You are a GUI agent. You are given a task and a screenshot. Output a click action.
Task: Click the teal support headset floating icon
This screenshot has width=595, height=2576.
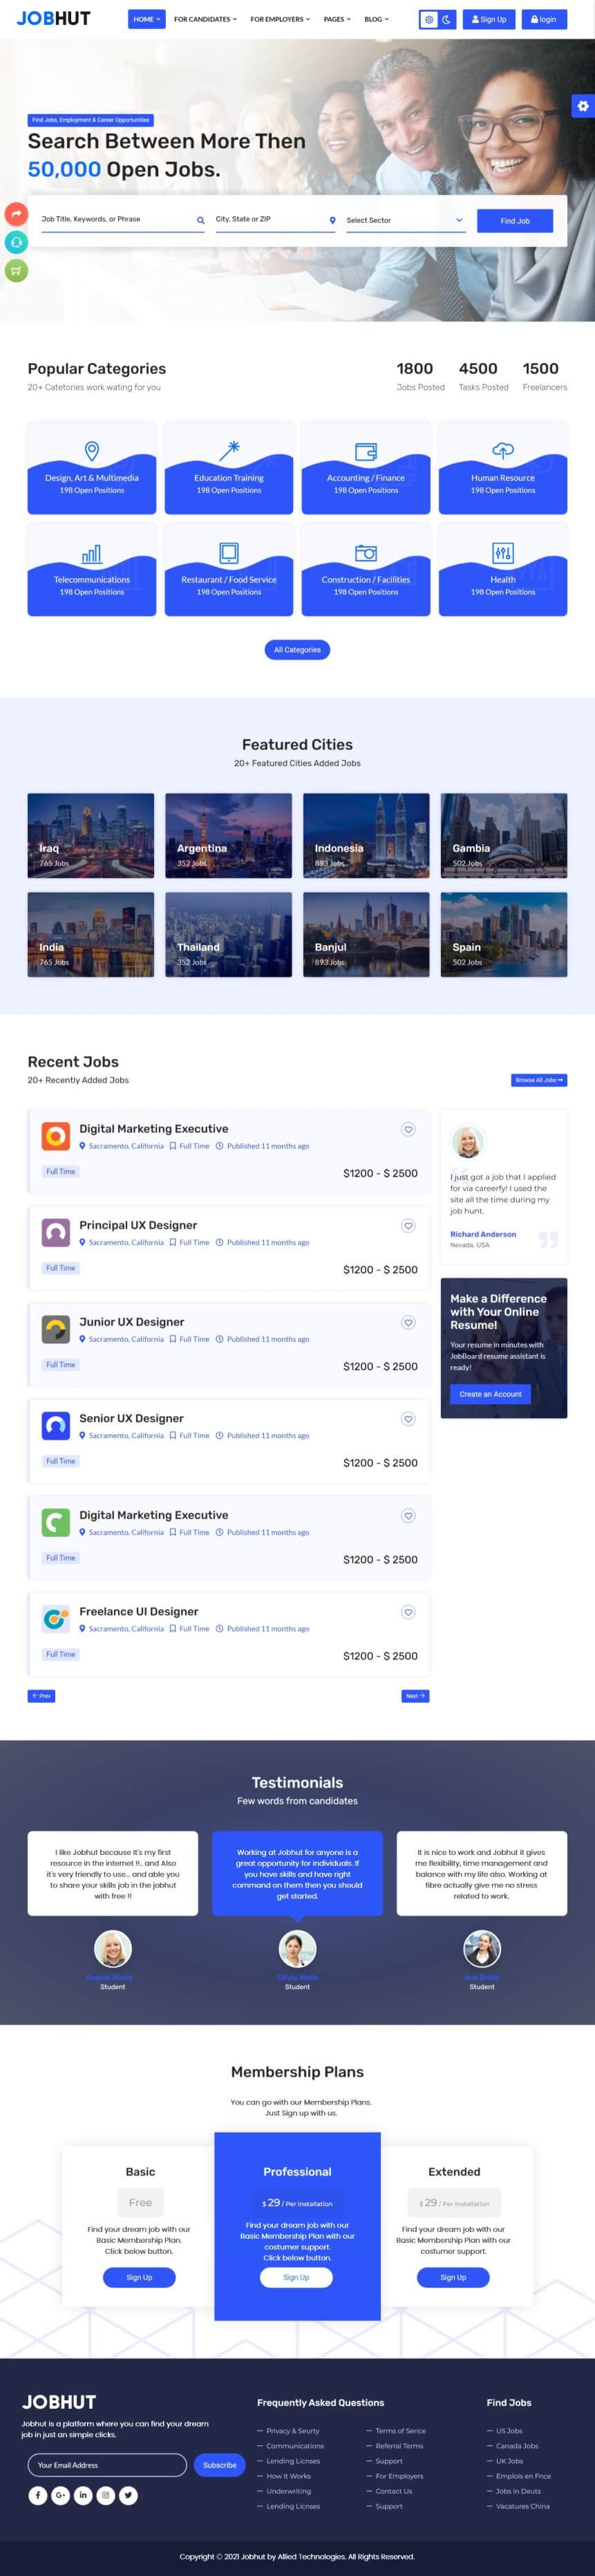[16, 242]
